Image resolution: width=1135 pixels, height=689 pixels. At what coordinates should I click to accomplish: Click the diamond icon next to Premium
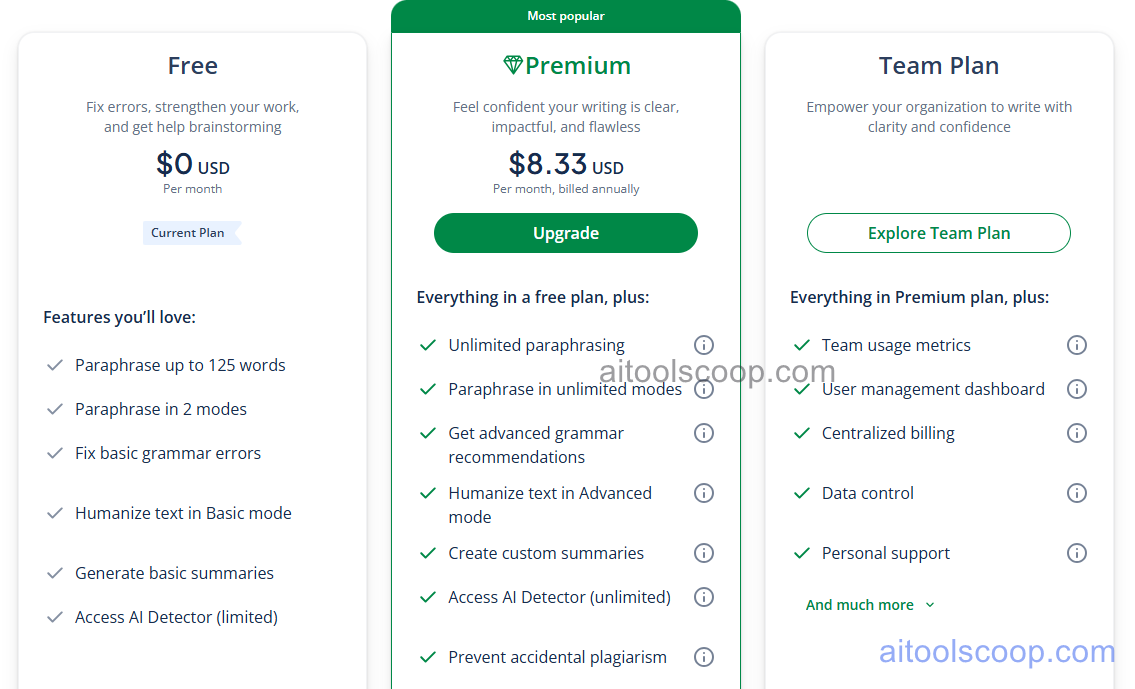(515, 64)
